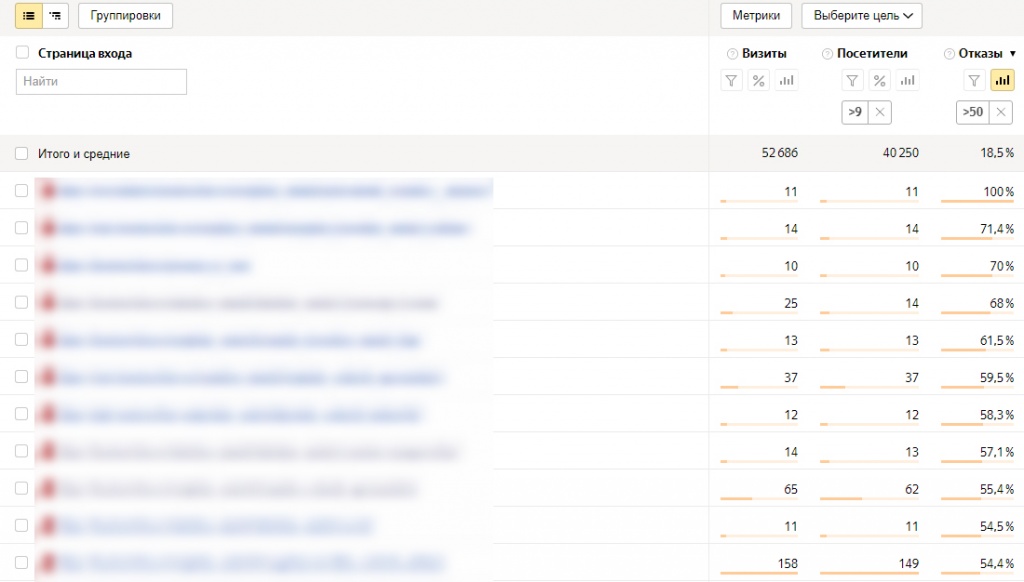Open the filter for the Отказы column

point(974,81)
